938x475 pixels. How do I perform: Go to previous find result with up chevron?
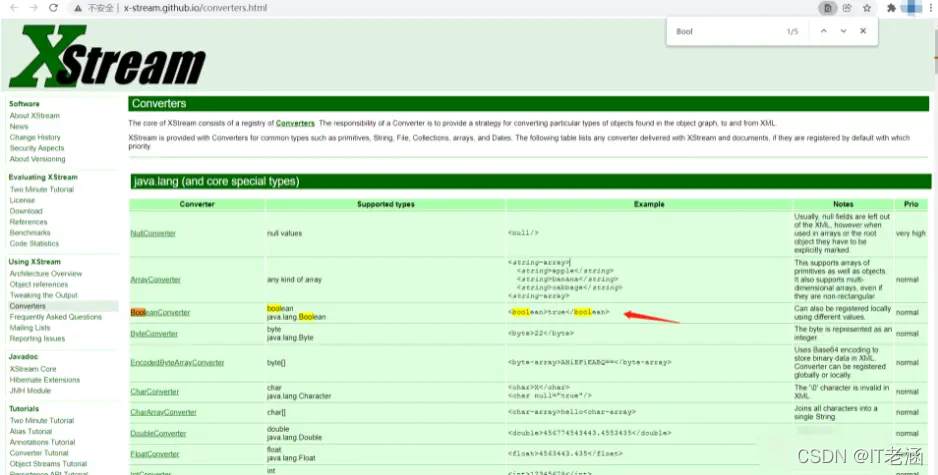824,31
